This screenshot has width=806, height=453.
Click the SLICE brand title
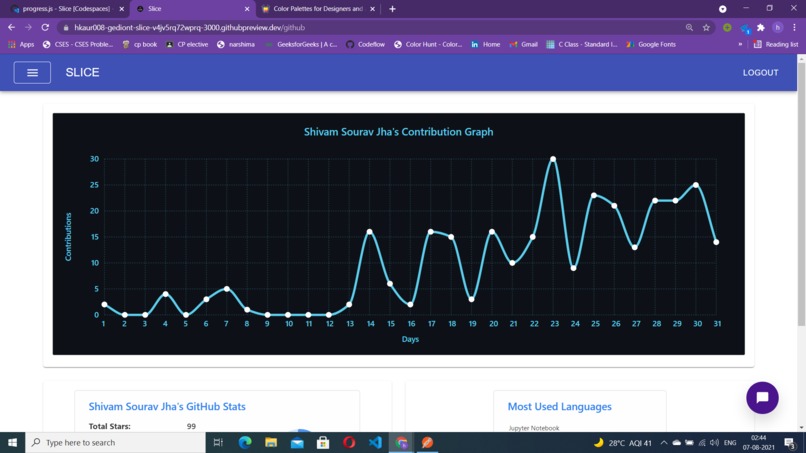(82, 73)
